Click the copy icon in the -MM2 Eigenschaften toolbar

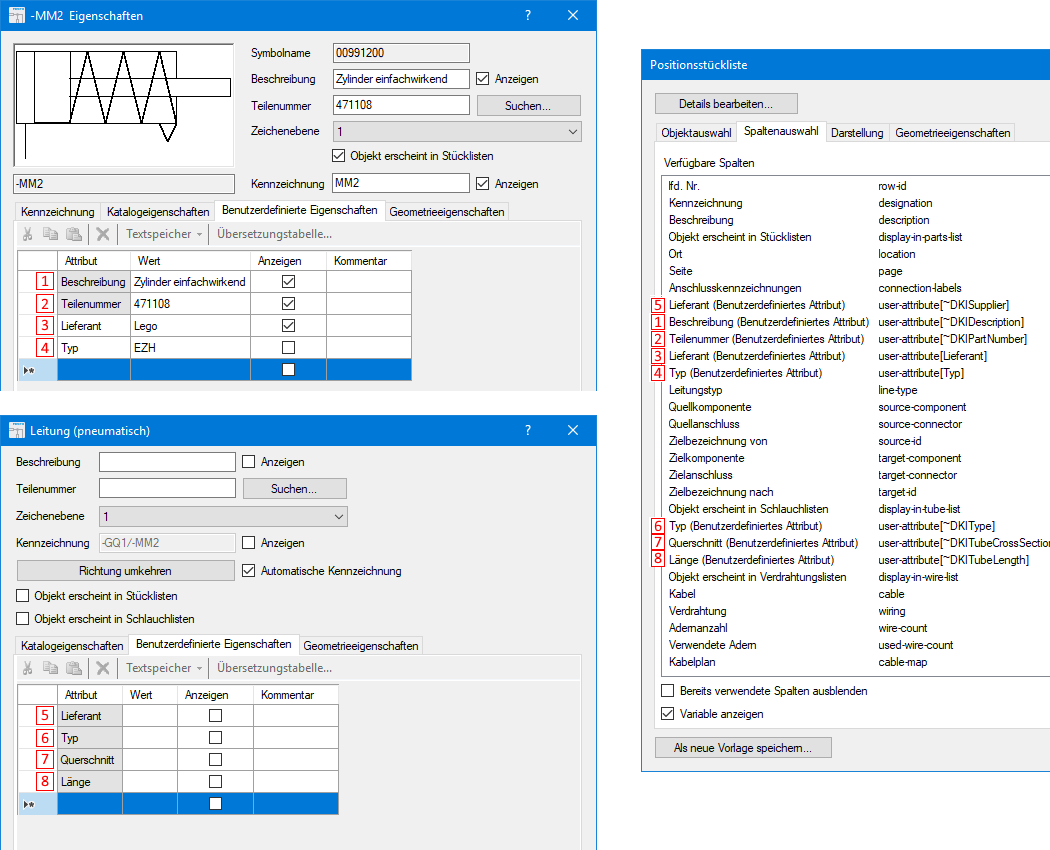50,234
